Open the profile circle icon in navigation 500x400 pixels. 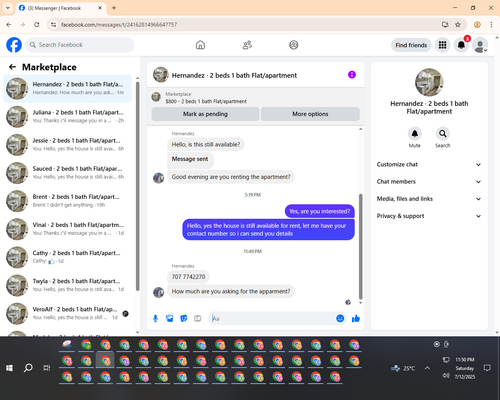pos(294,45)
